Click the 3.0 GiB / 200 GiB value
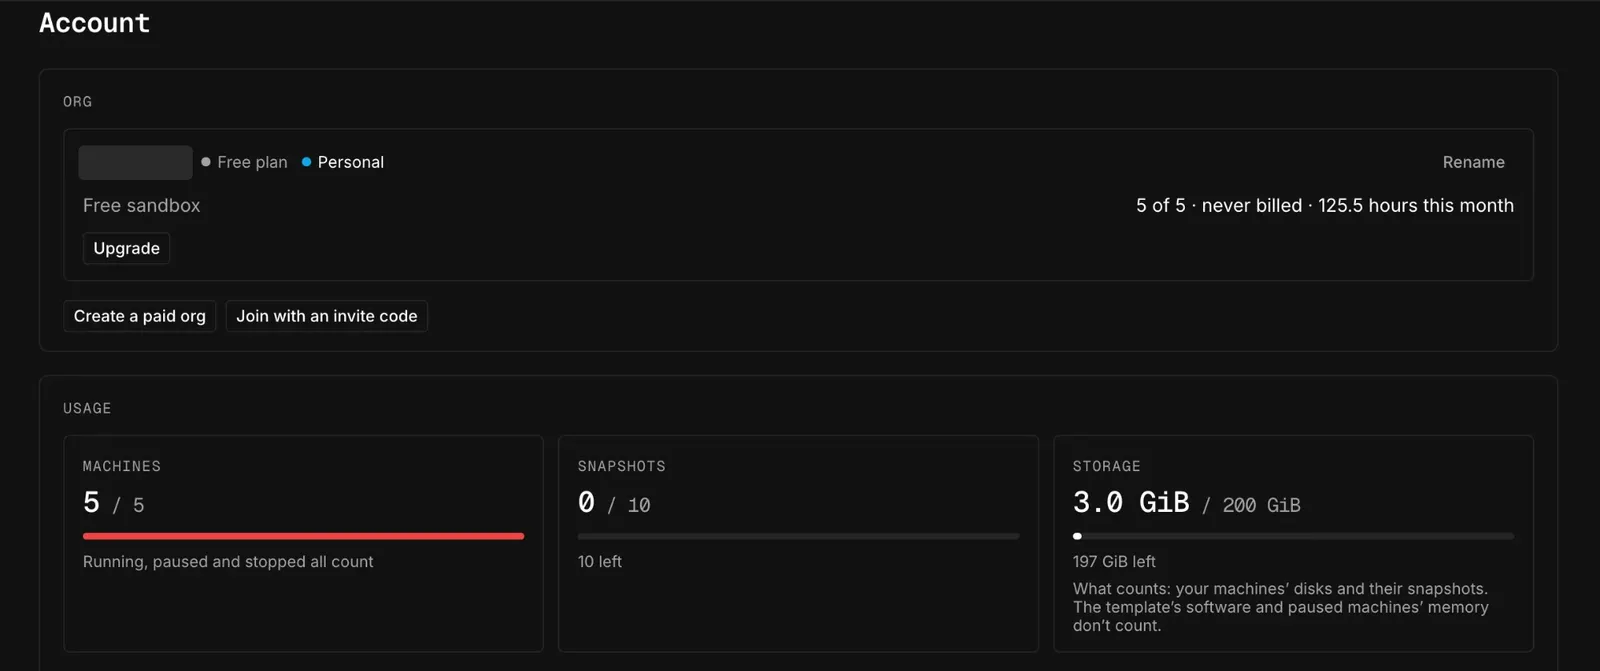 click(x=1187, y=502)
